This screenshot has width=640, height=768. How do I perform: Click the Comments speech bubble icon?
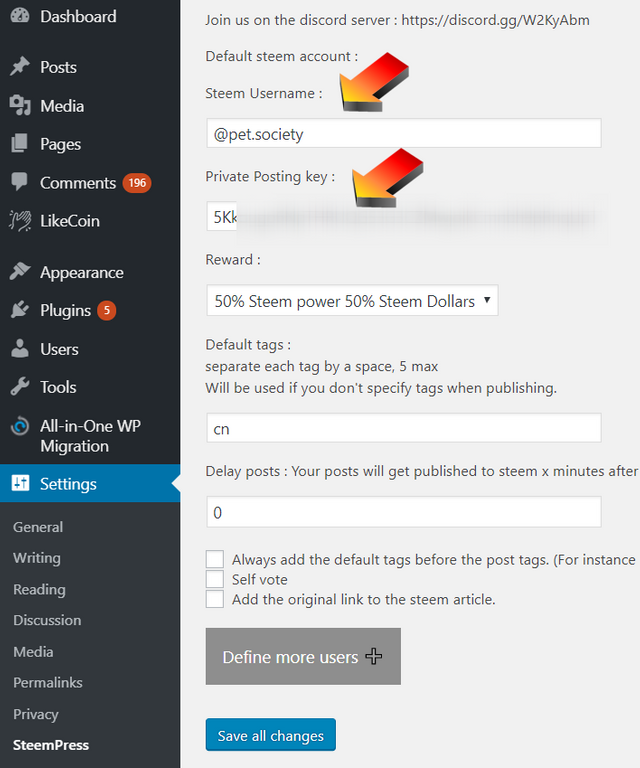(20, 182)
